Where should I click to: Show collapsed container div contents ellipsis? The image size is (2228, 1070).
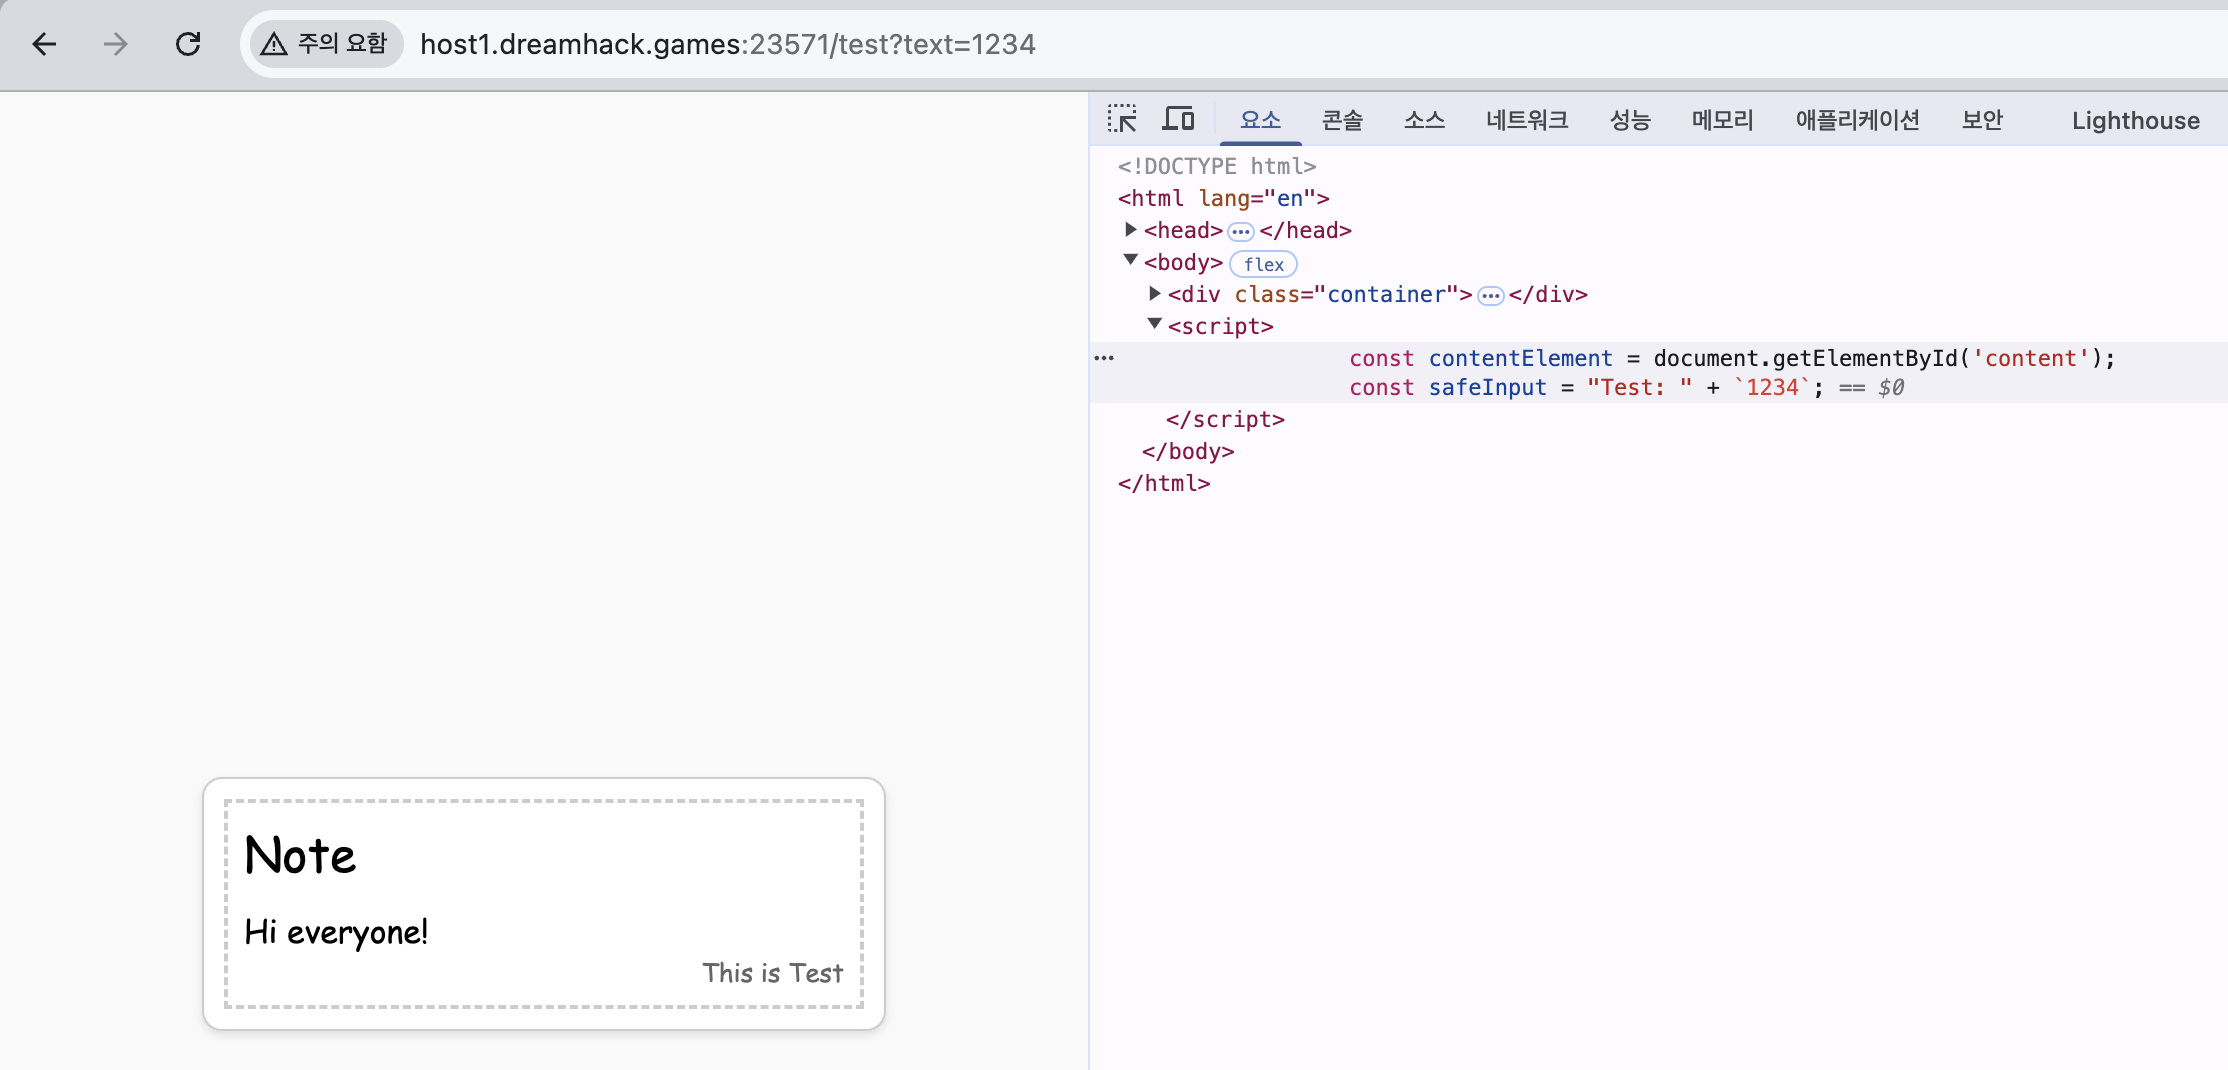point(1490,296)
